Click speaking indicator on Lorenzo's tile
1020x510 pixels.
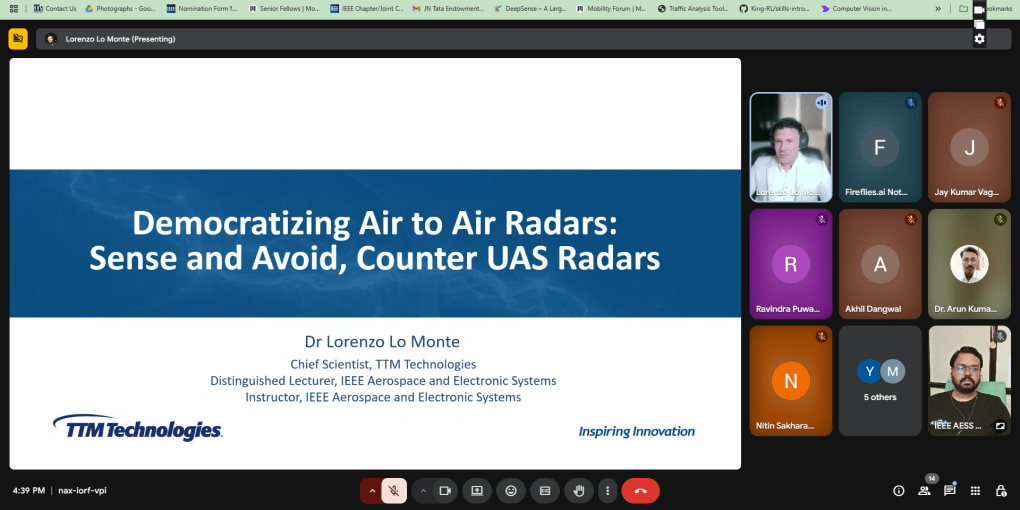tap(822, 103)
